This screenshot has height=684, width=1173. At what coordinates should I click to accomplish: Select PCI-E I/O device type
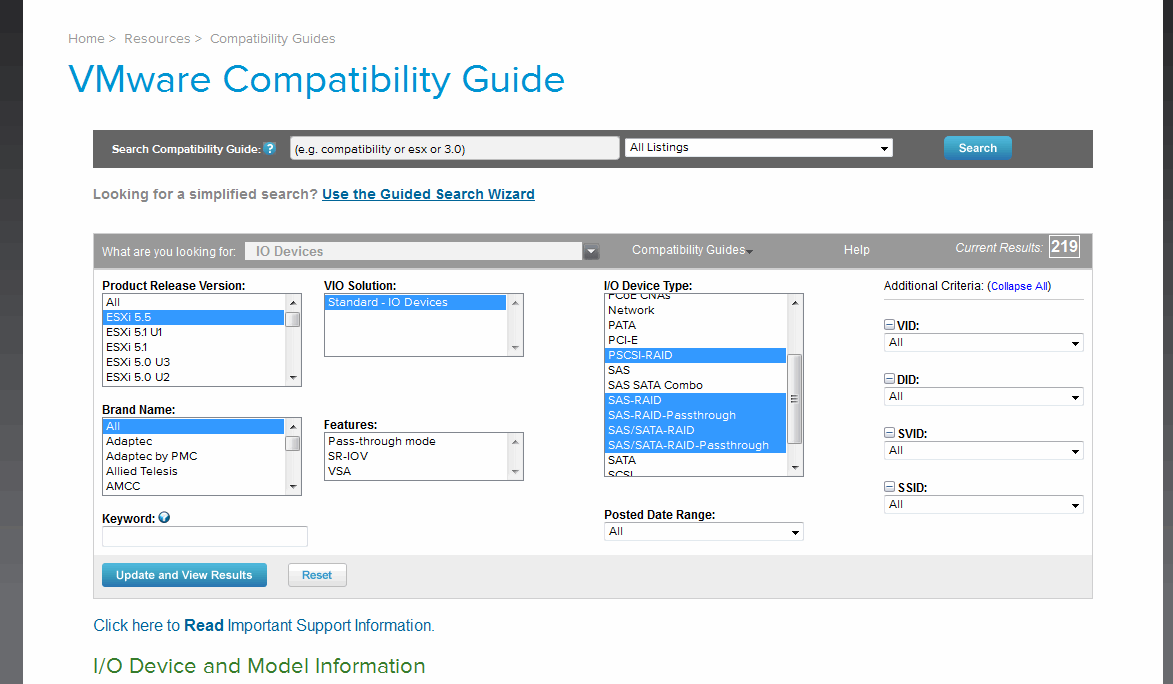pyautogui.click(x=695, y=341)
